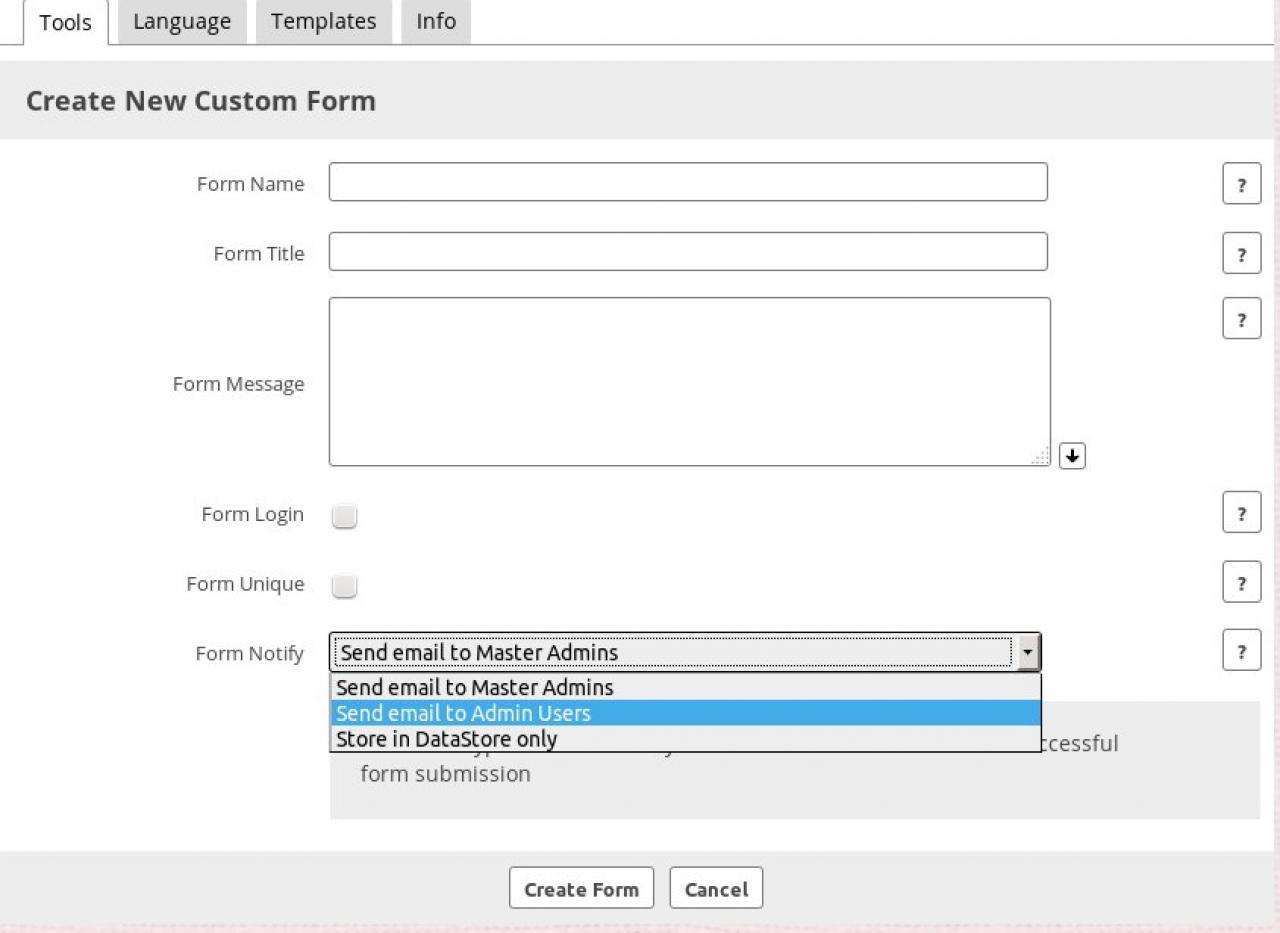The width and height of the screenshot is (1280, 933).
Task: Open help for the Form Unique option
Action: point(1241,582)
